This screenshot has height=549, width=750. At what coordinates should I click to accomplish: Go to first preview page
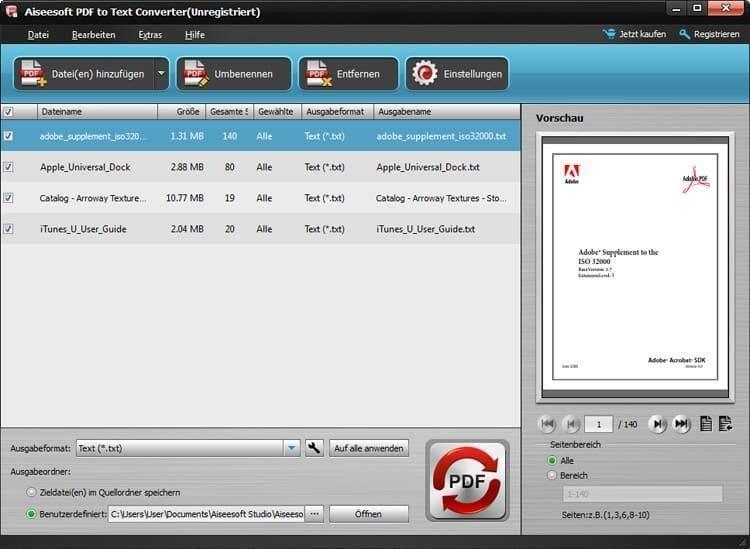[x=547, y=424]
